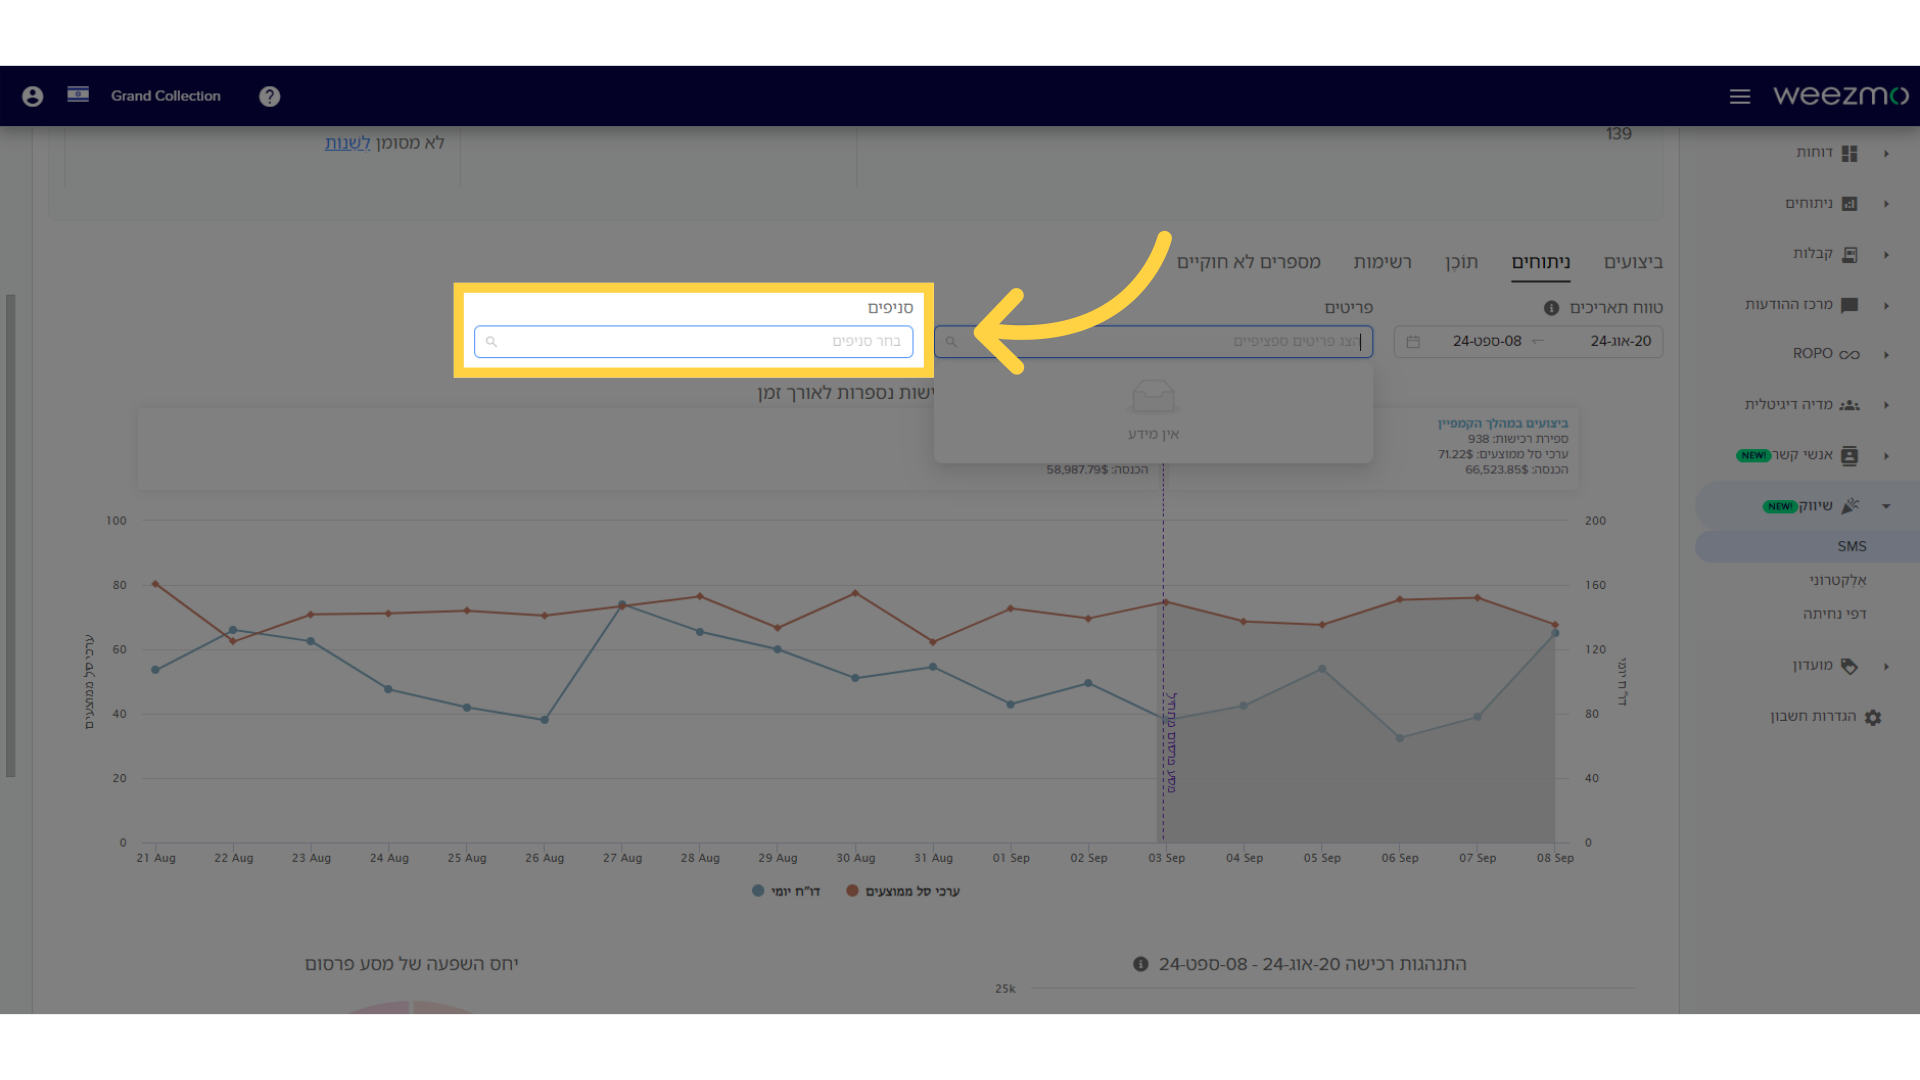
Task: Click info icon next to התנהגות רכישה
Action: pyautogui.click(x=1140, y=964)
